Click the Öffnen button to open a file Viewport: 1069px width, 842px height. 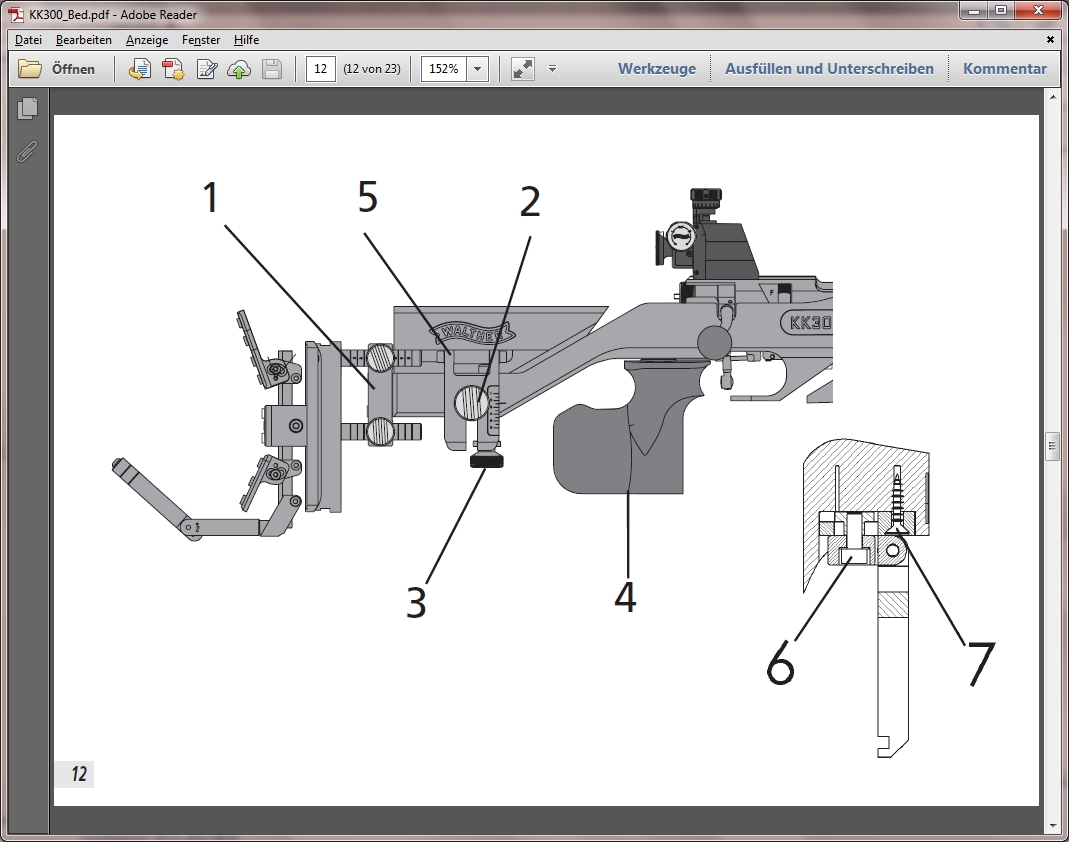[57, 69]
